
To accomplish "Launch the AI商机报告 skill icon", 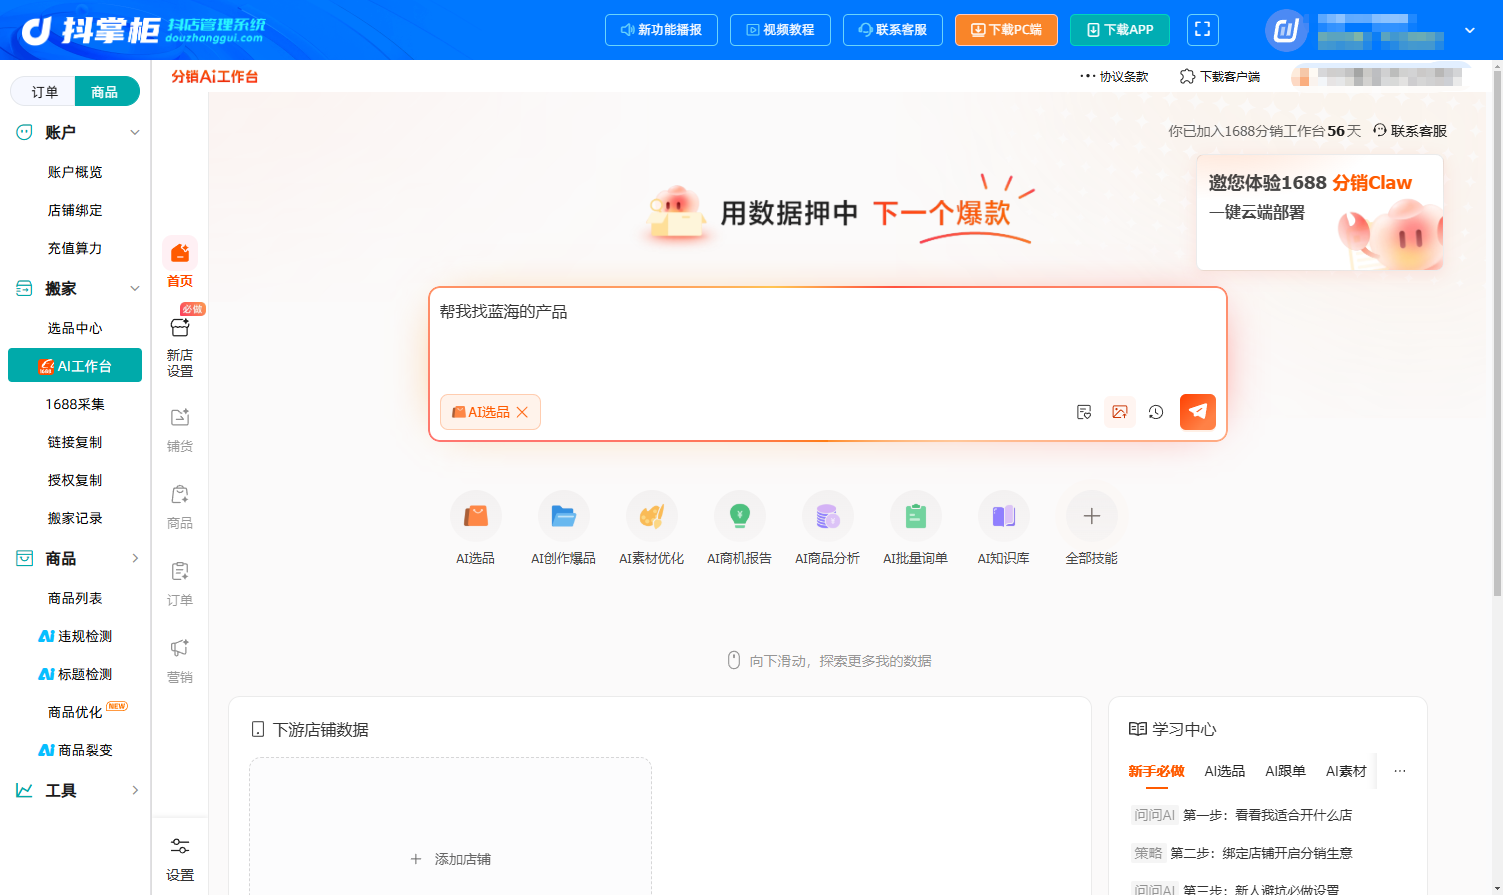I will (740, 516).
